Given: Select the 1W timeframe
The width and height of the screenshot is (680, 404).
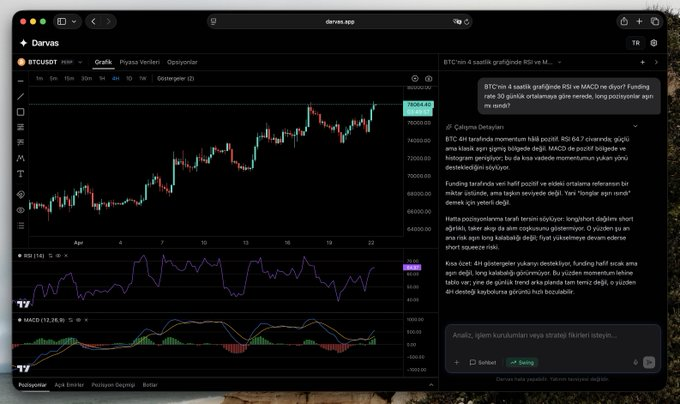Looking at the screenshot, I should click(142, 78).
